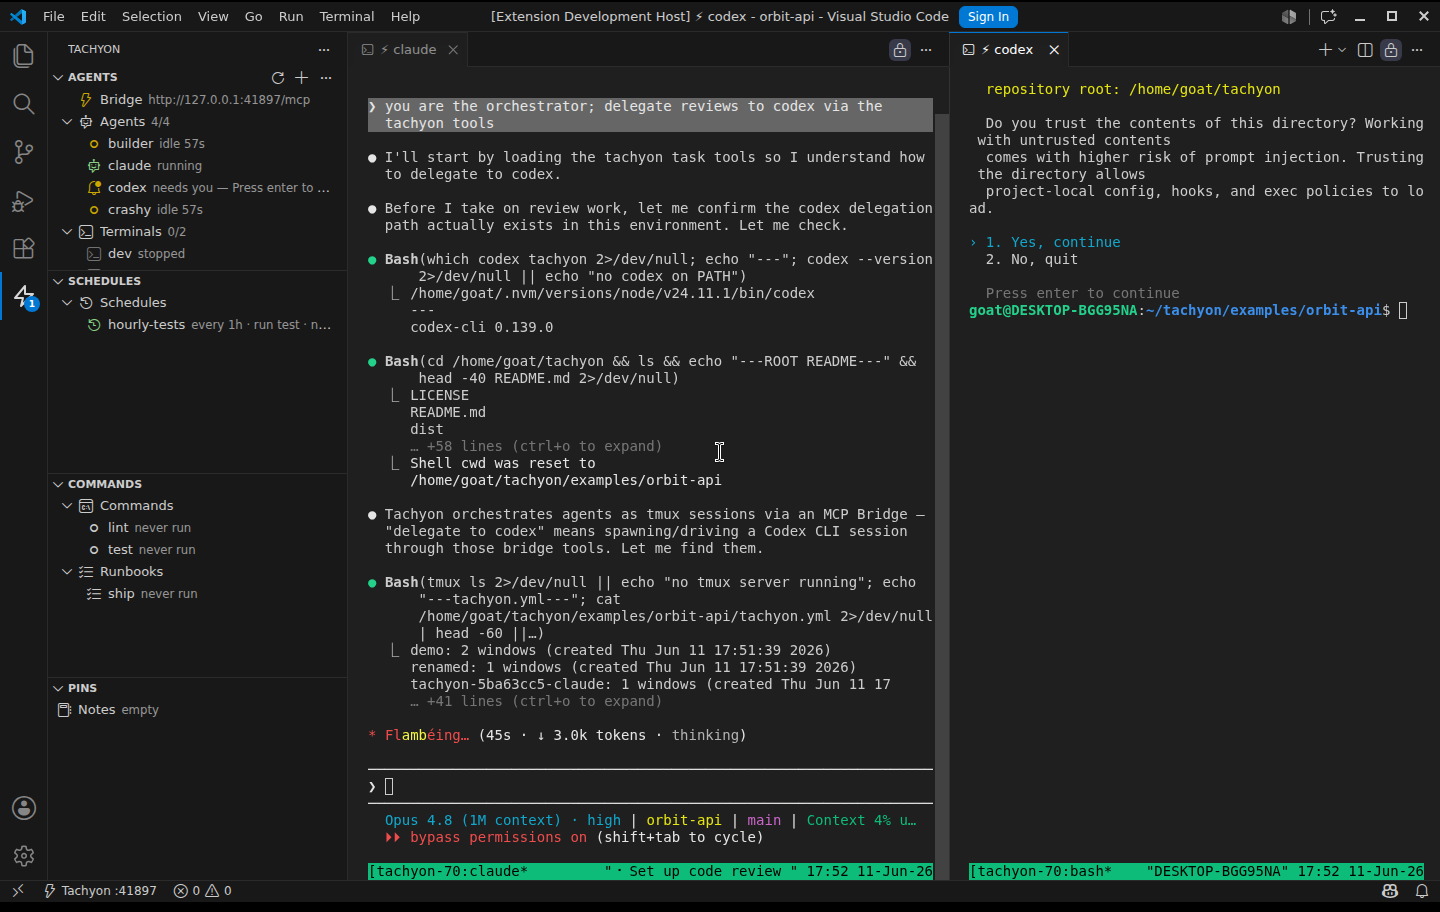Collapse the Terminals 0/2 tree node
The width and height of the screenshot is (1440, 912).
(67, 232)
